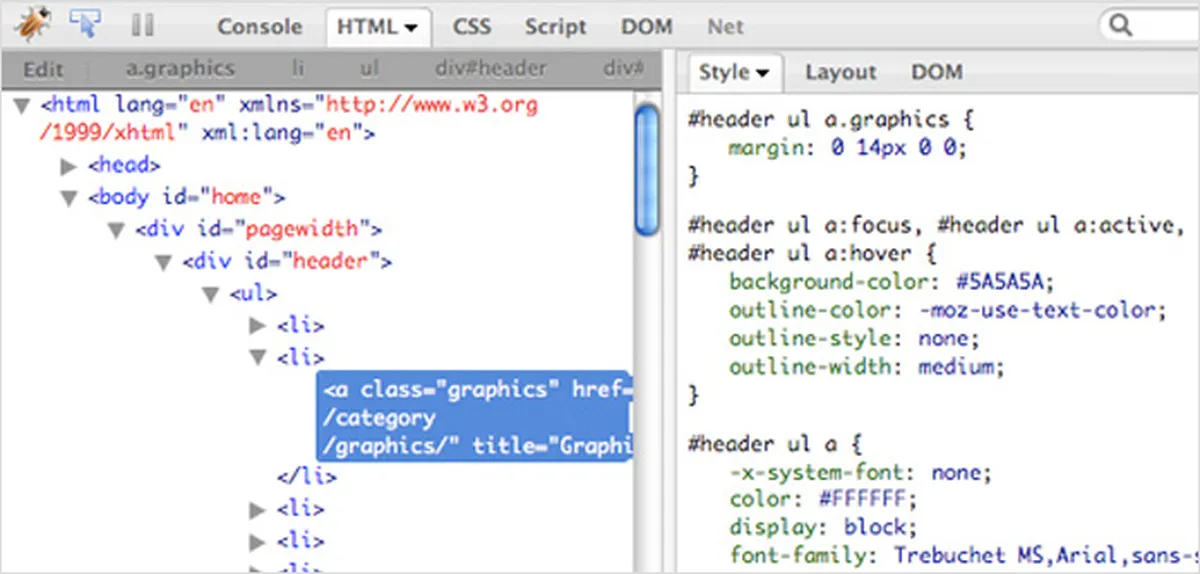Select the highlighted a class="graphics" element
The height and width of the screenshot is (574, 1200).
(x=475, y=417)
